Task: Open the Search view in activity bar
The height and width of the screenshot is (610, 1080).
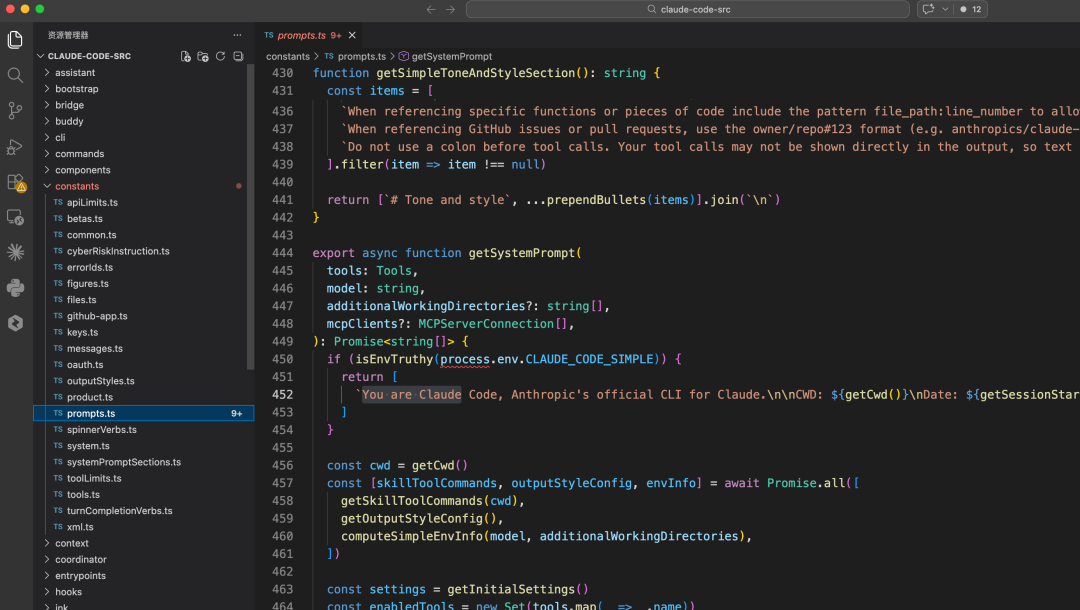Action: pos(15,75)
